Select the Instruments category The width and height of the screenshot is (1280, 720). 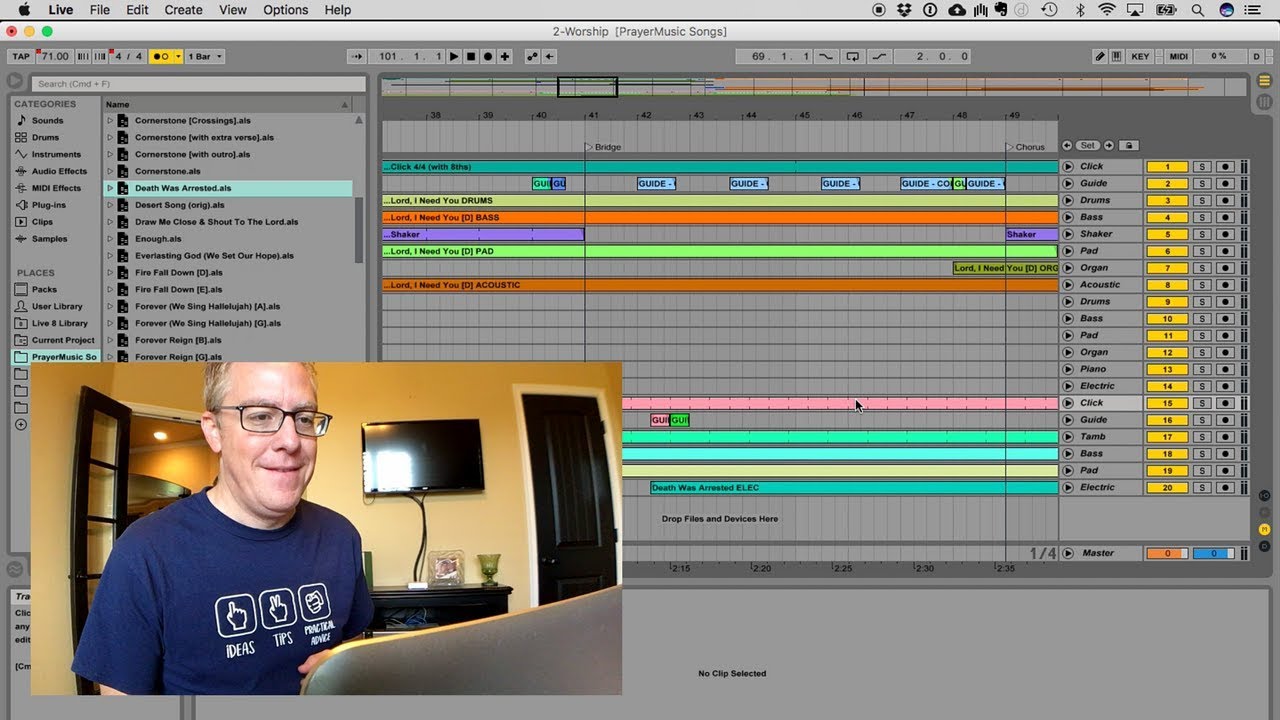[56, 154]
